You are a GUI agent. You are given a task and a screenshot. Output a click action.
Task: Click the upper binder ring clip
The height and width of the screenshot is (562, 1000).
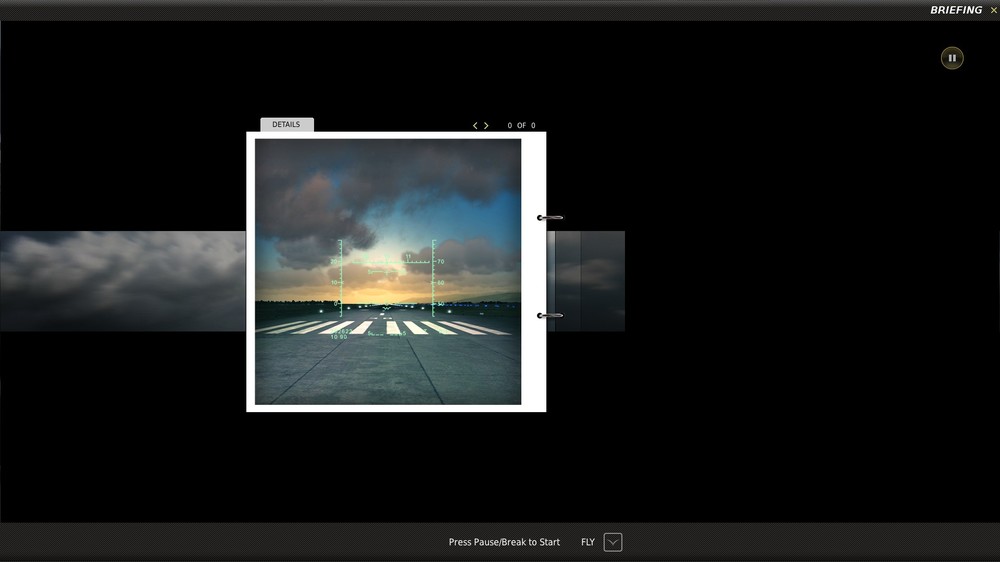(550, 218)
